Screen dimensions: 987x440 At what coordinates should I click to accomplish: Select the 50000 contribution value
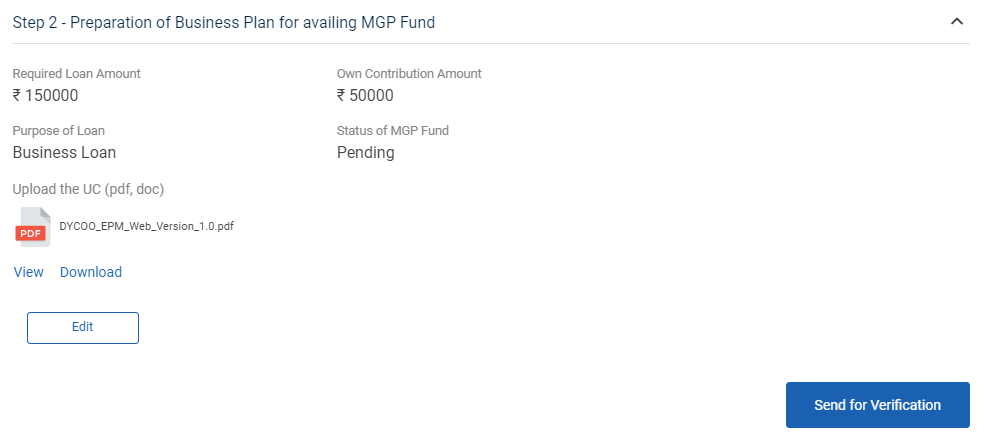pyautogui.click(x=371, y=96)
